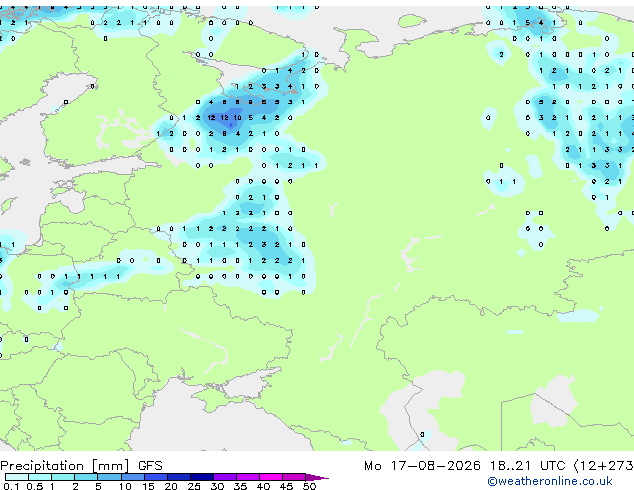Click the 15–20 mm legend swatch

155,477
